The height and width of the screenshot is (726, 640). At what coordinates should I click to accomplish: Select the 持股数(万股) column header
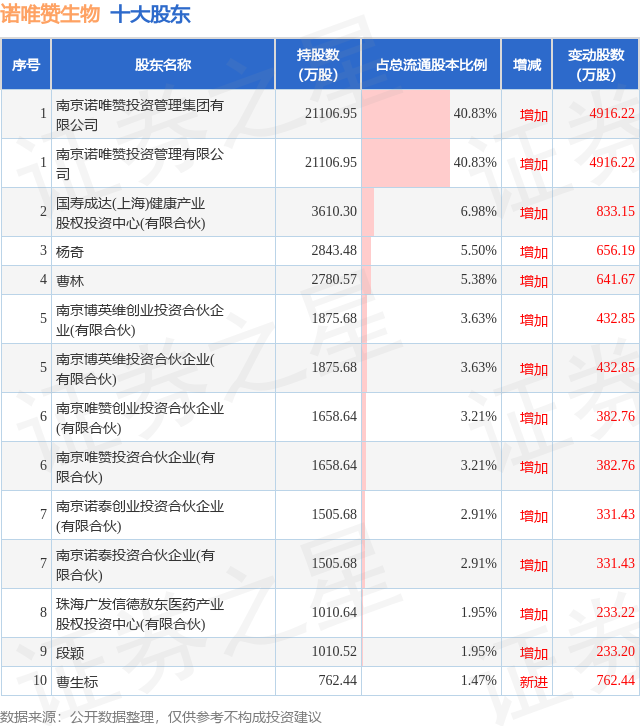click(318, 64)
